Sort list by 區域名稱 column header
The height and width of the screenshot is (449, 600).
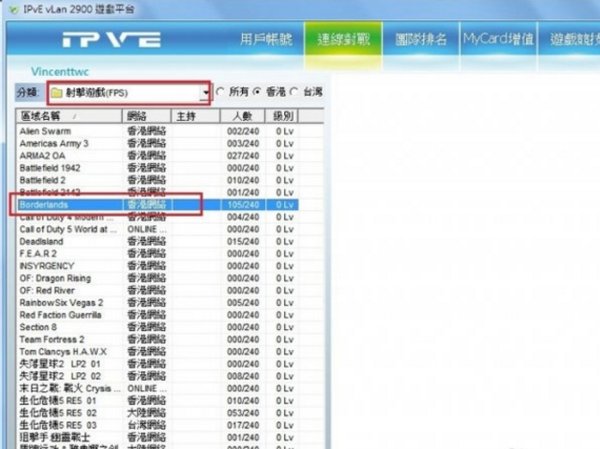[x=68, y=117]
